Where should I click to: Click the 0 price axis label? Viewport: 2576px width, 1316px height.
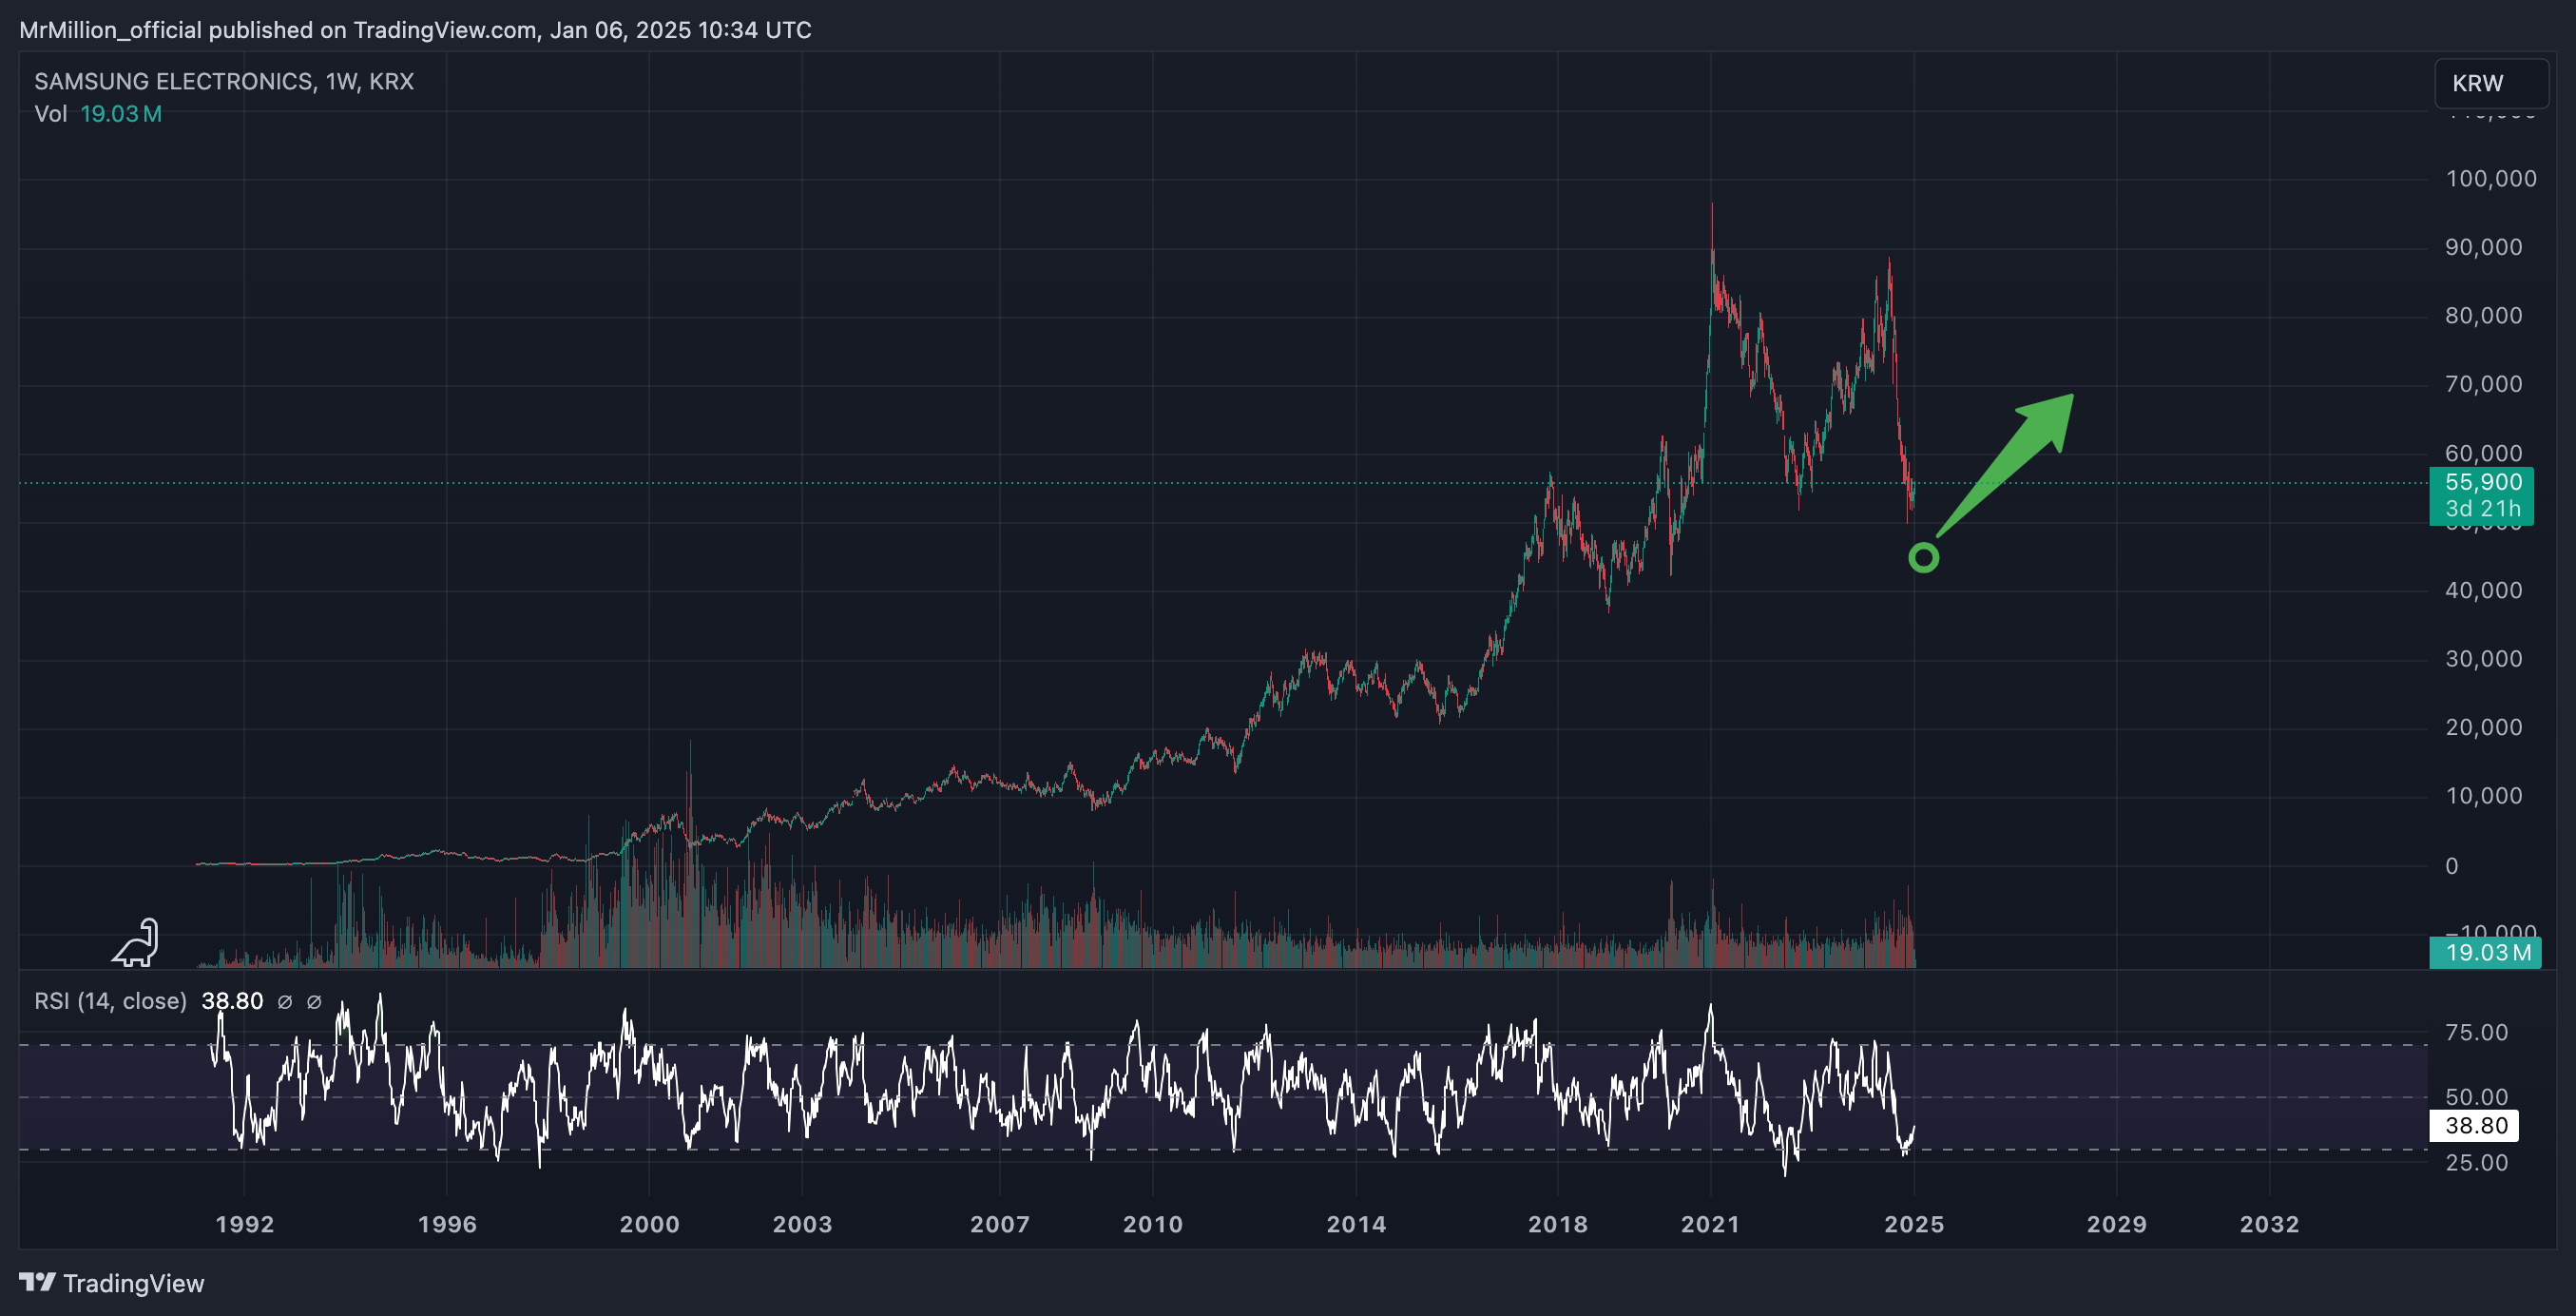pos(2452,866)
